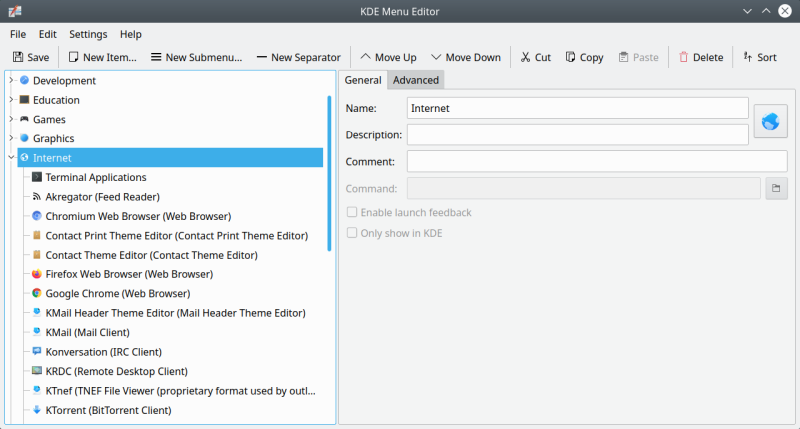
Task: Open the Edit menu
Action: [47, 34]
